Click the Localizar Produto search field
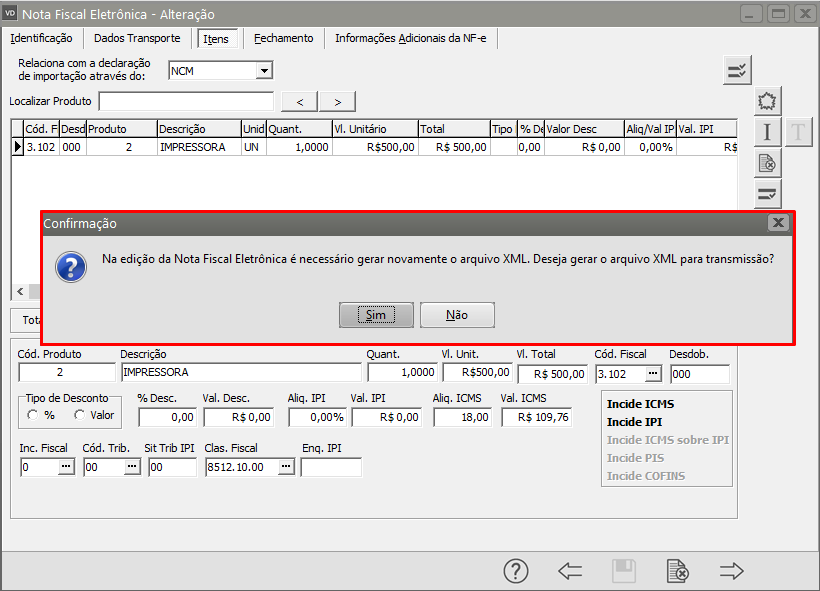Screen dimensions: 820x591 [x=186, y=101]
